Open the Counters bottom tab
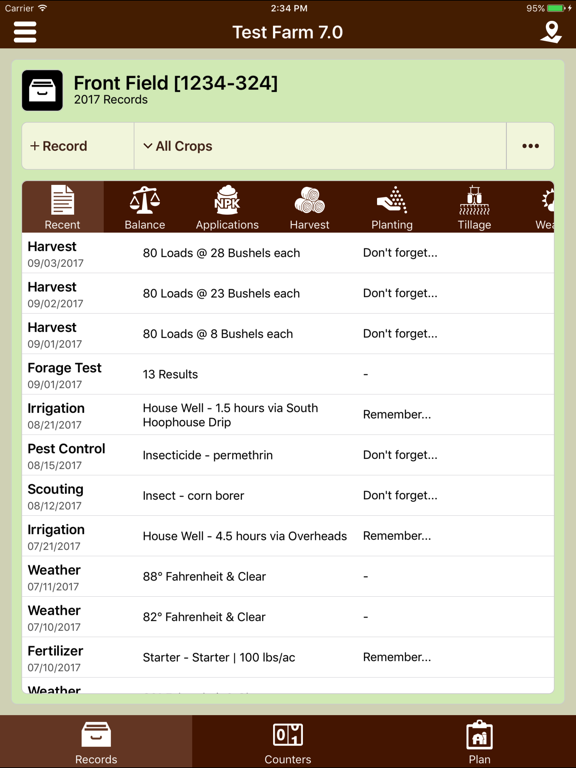Viewport: 576px width, 768px height. click(288, 742)
